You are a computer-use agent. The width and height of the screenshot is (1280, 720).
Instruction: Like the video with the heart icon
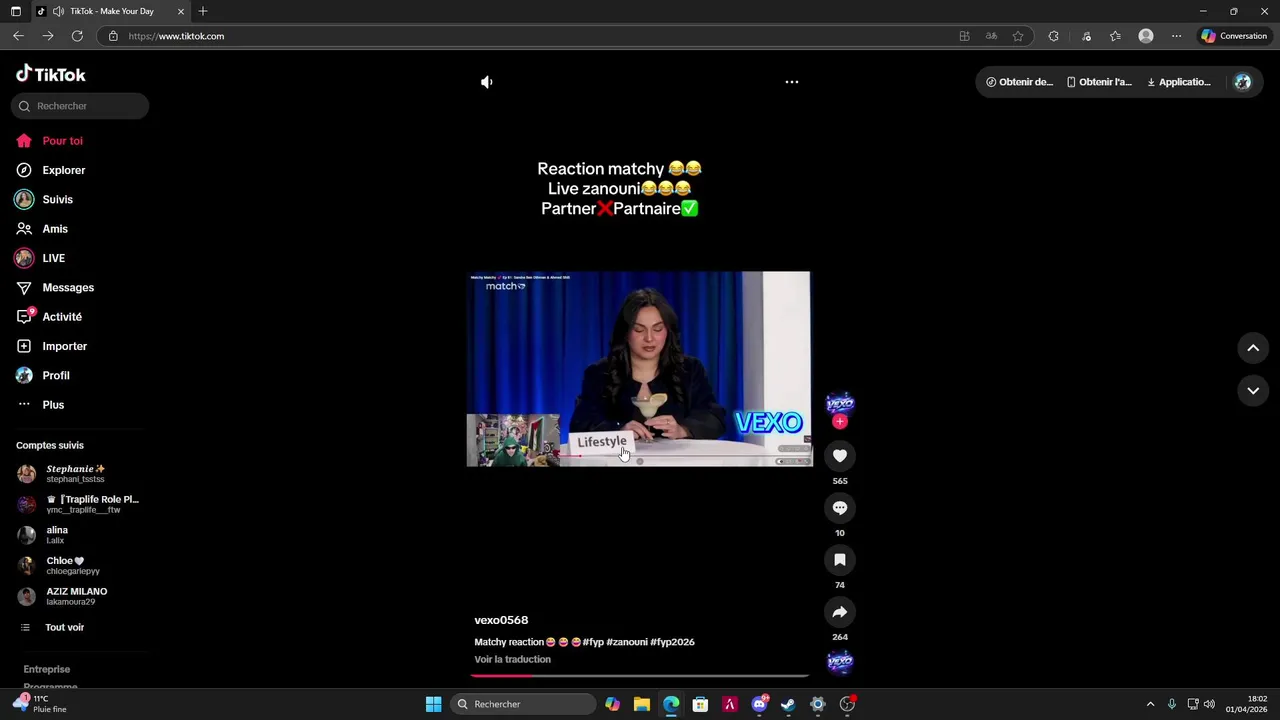coord(840,456)
